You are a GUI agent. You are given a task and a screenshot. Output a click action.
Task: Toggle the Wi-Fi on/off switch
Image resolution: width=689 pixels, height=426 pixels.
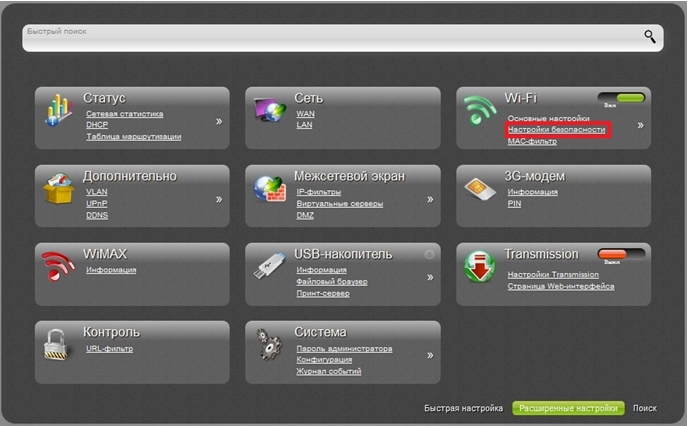click(620, 99)
